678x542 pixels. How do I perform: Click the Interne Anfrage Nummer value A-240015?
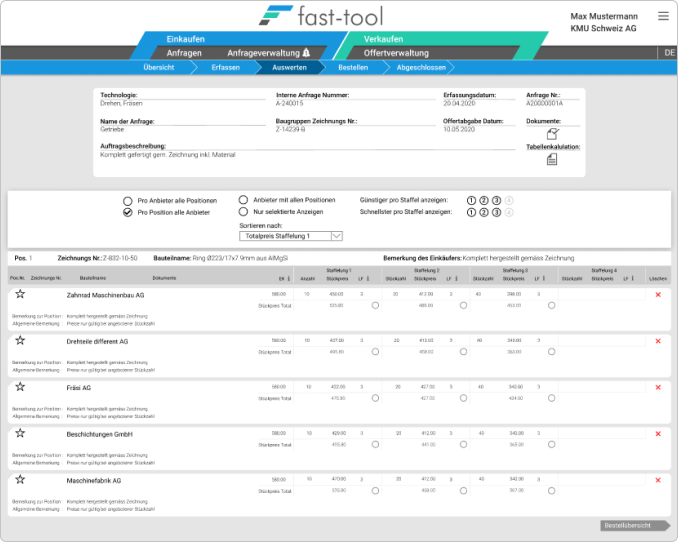290,103
